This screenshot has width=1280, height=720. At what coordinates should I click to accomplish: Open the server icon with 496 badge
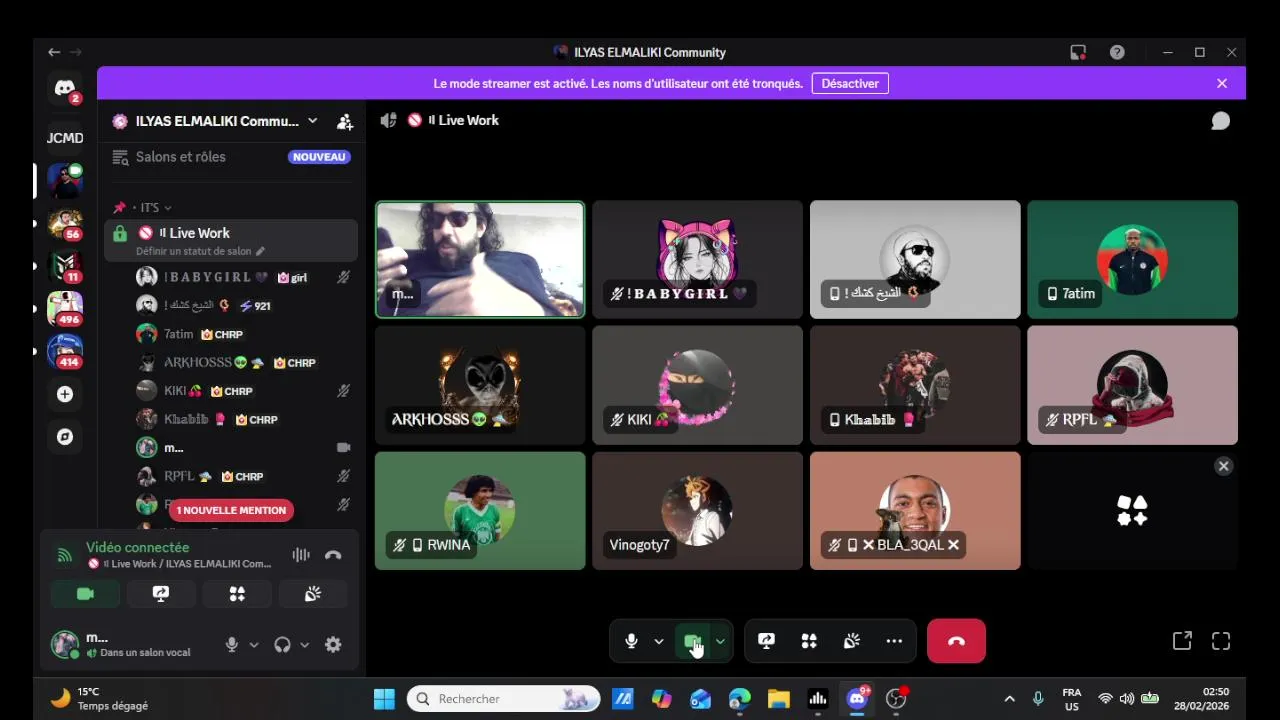pos(65,309)
